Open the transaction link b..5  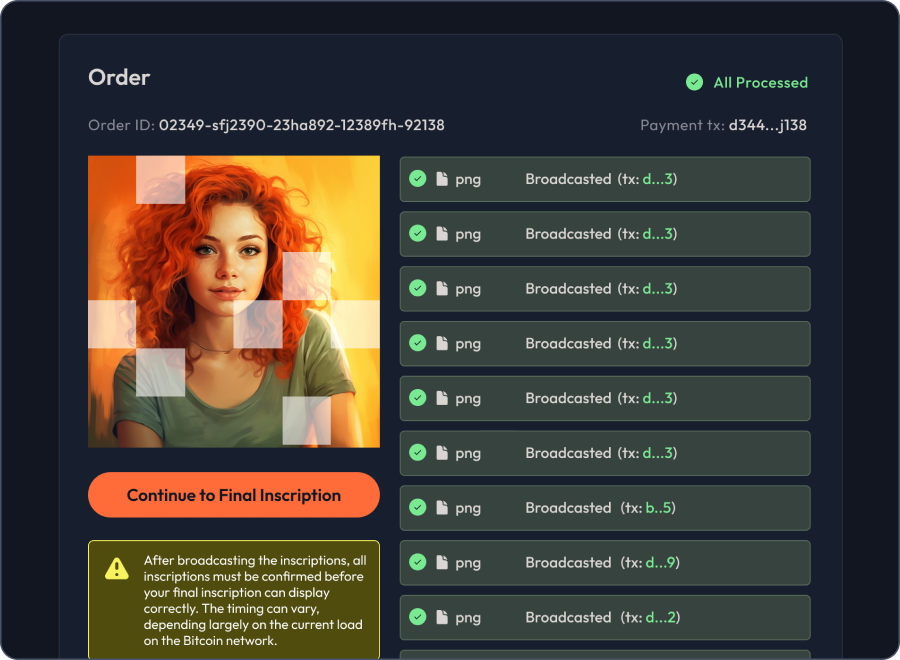pos(658,508)
